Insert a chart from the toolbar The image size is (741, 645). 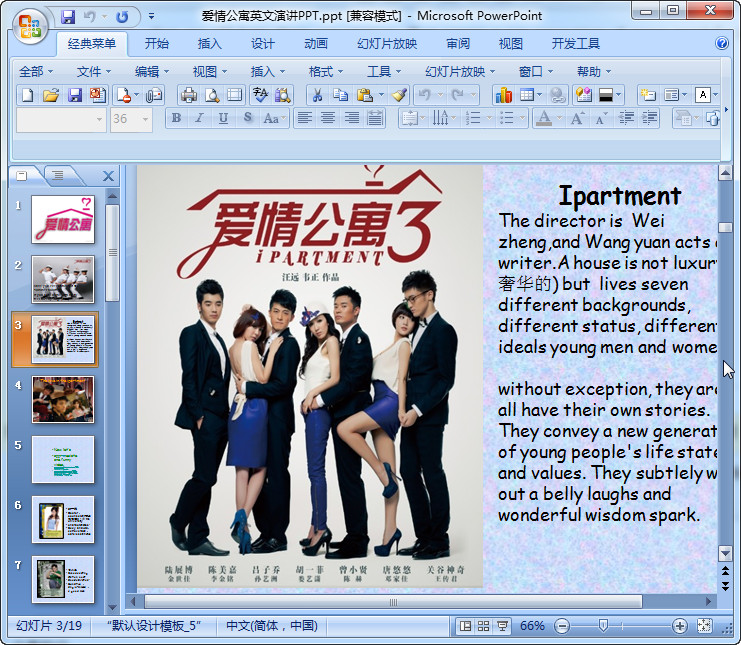(504, 95)
